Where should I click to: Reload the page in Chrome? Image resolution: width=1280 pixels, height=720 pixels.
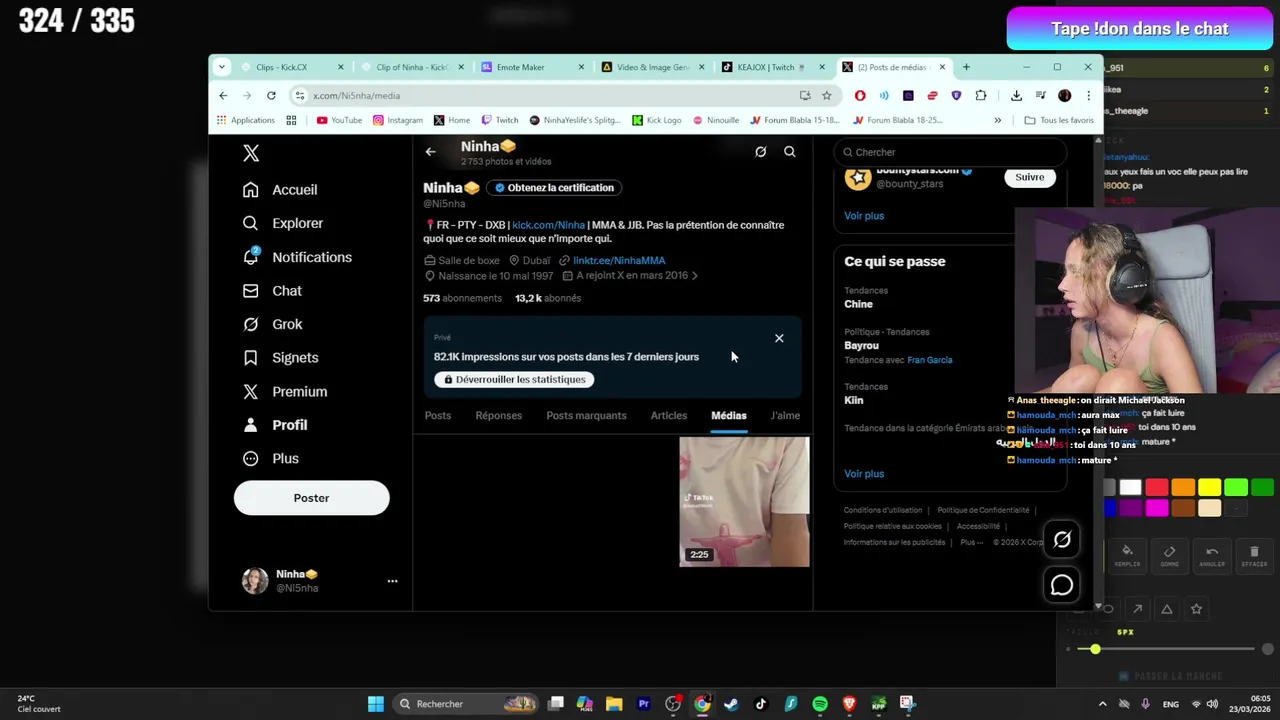coord(271,95)
